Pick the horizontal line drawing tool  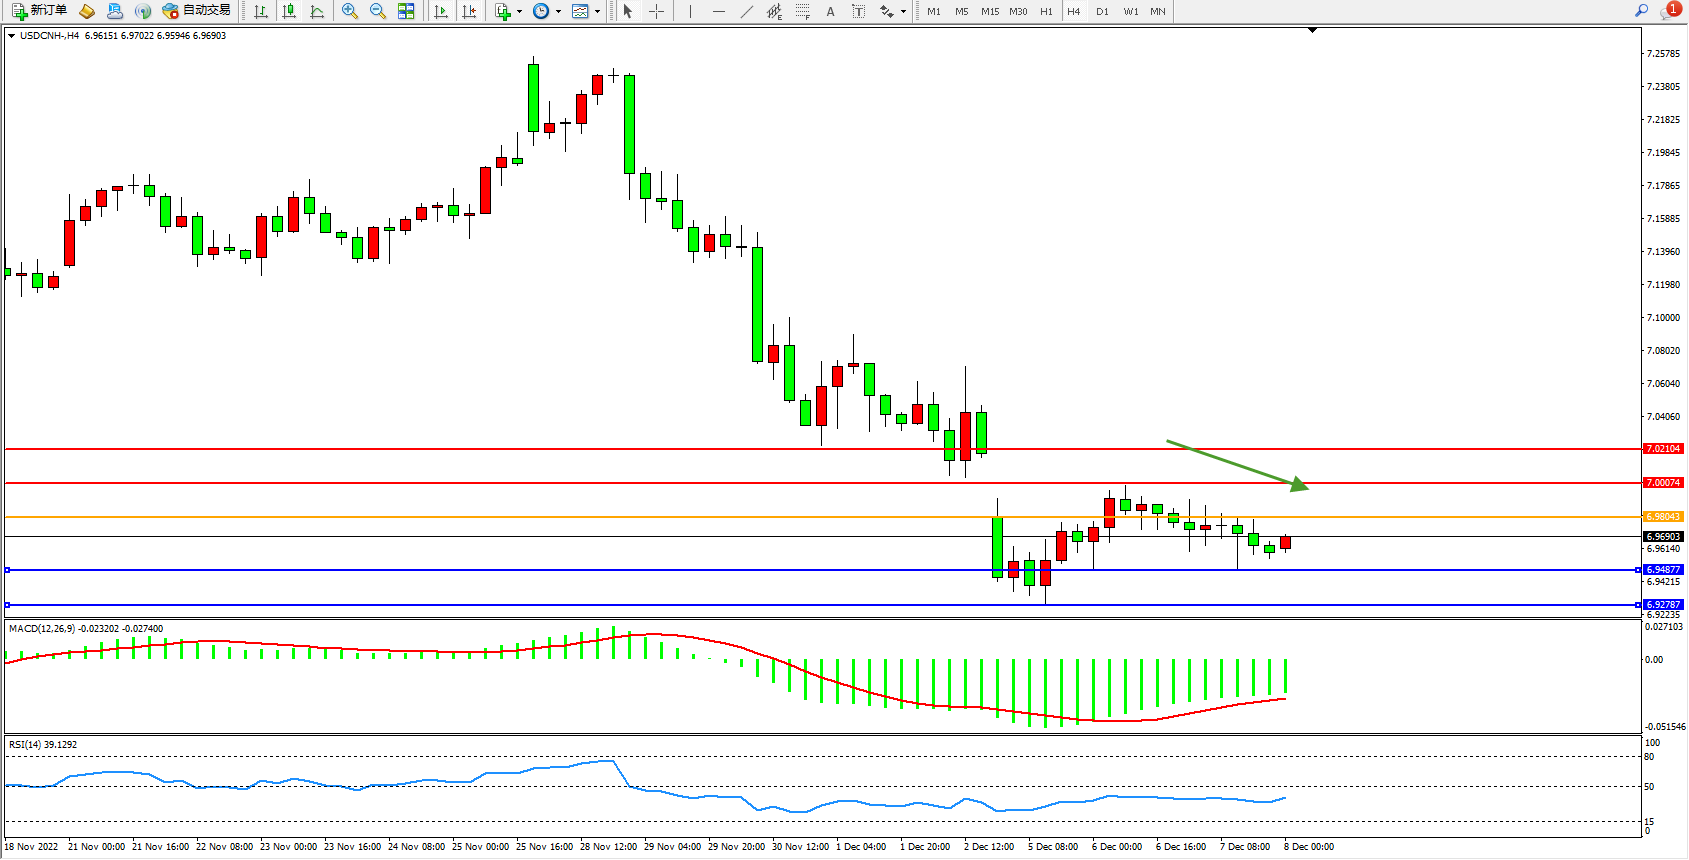(x=719, y=11)
